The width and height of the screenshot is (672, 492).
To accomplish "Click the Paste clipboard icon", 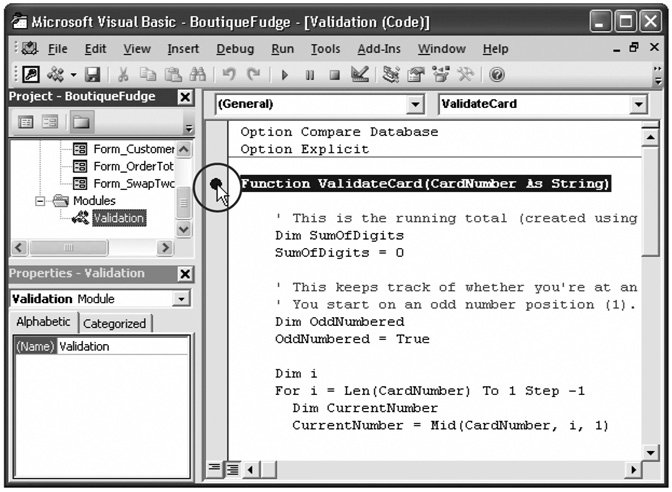I will [173, 75].
